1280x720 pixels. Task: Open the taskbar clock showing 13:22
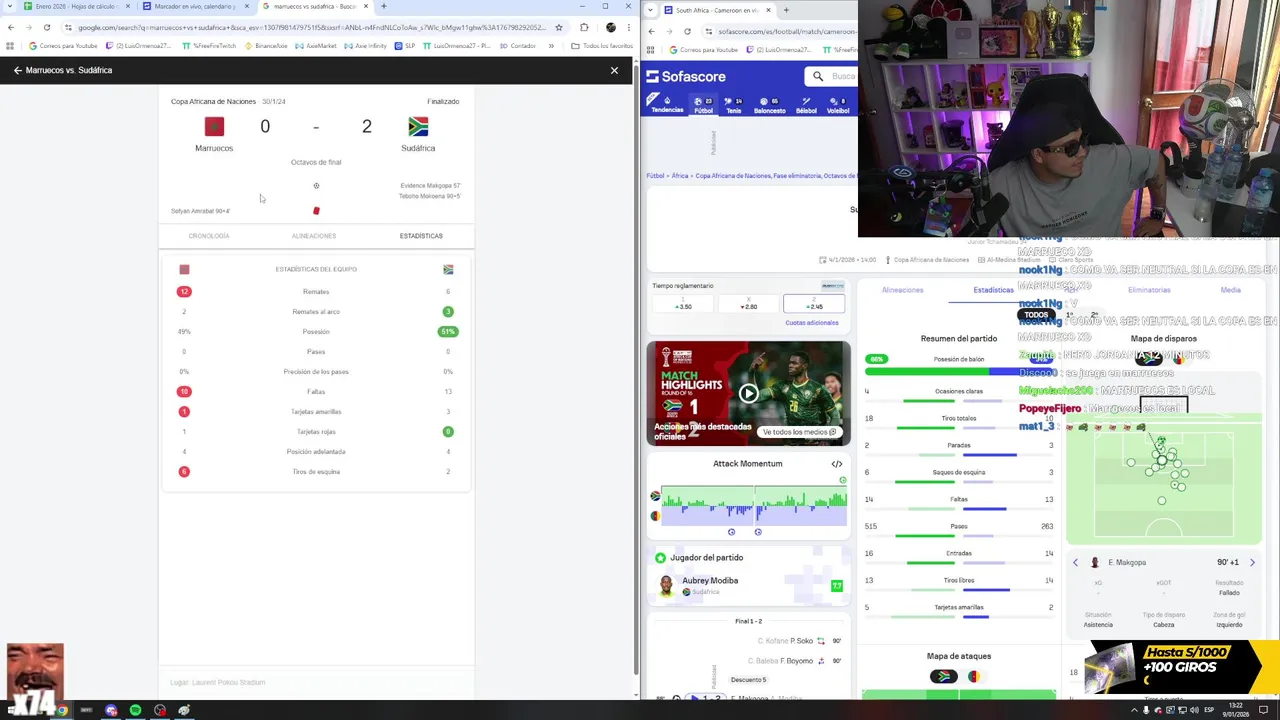(x=1235, y=710)
